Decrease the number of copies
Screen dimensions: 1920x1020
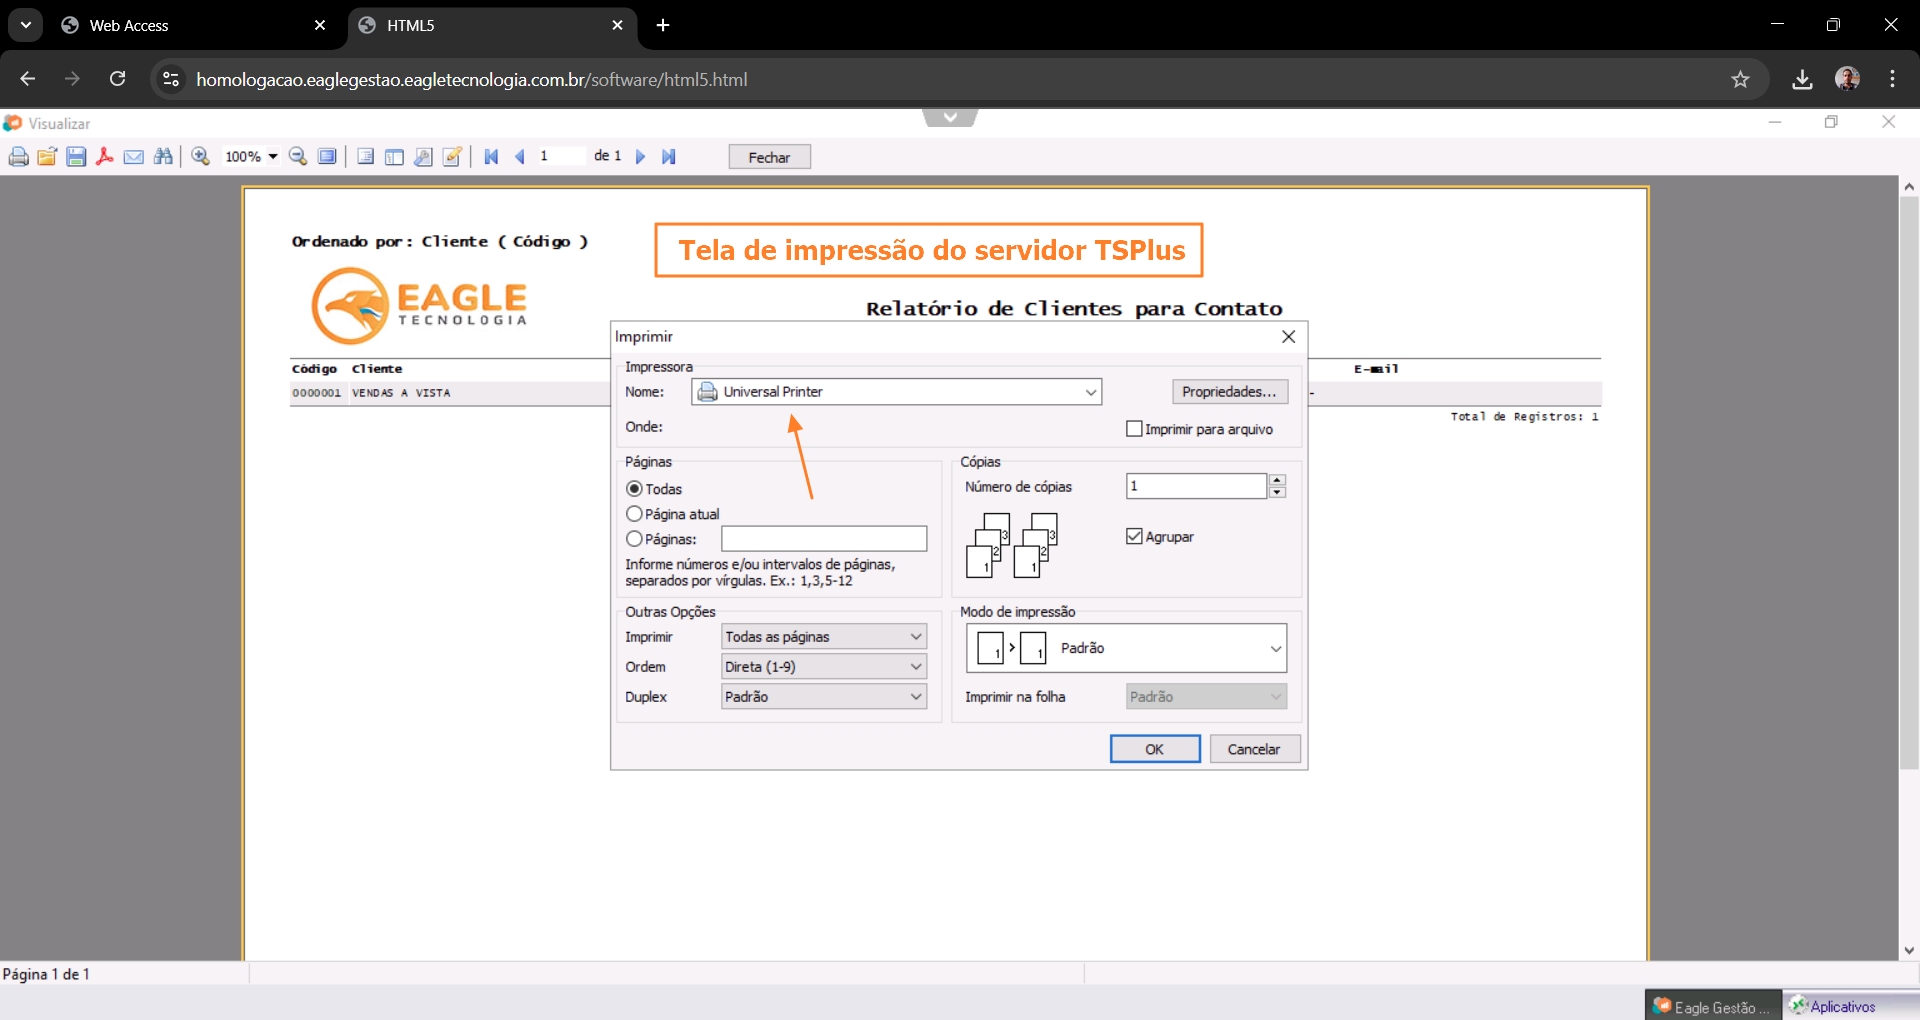(1277, 492)
